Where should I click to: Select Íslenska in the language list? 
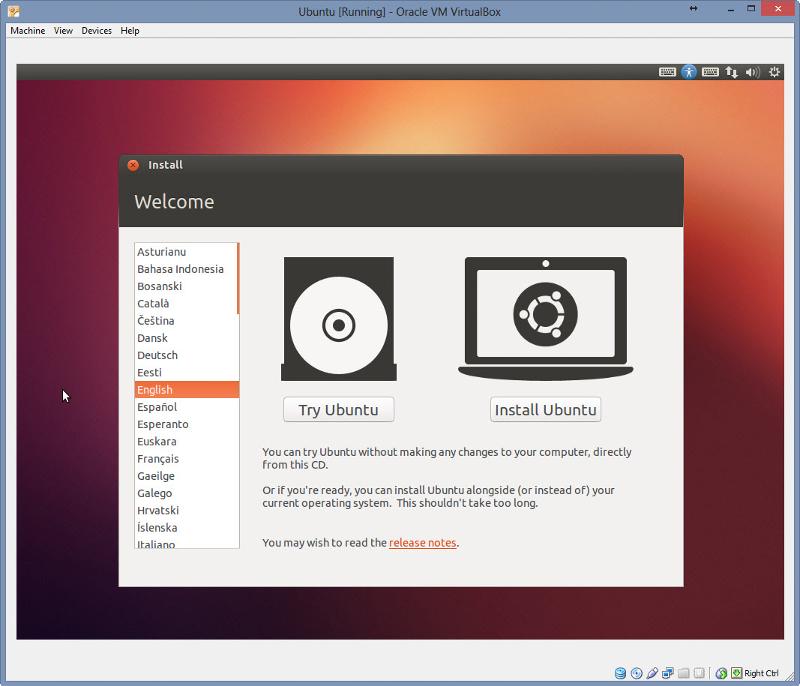pos(186,528)
